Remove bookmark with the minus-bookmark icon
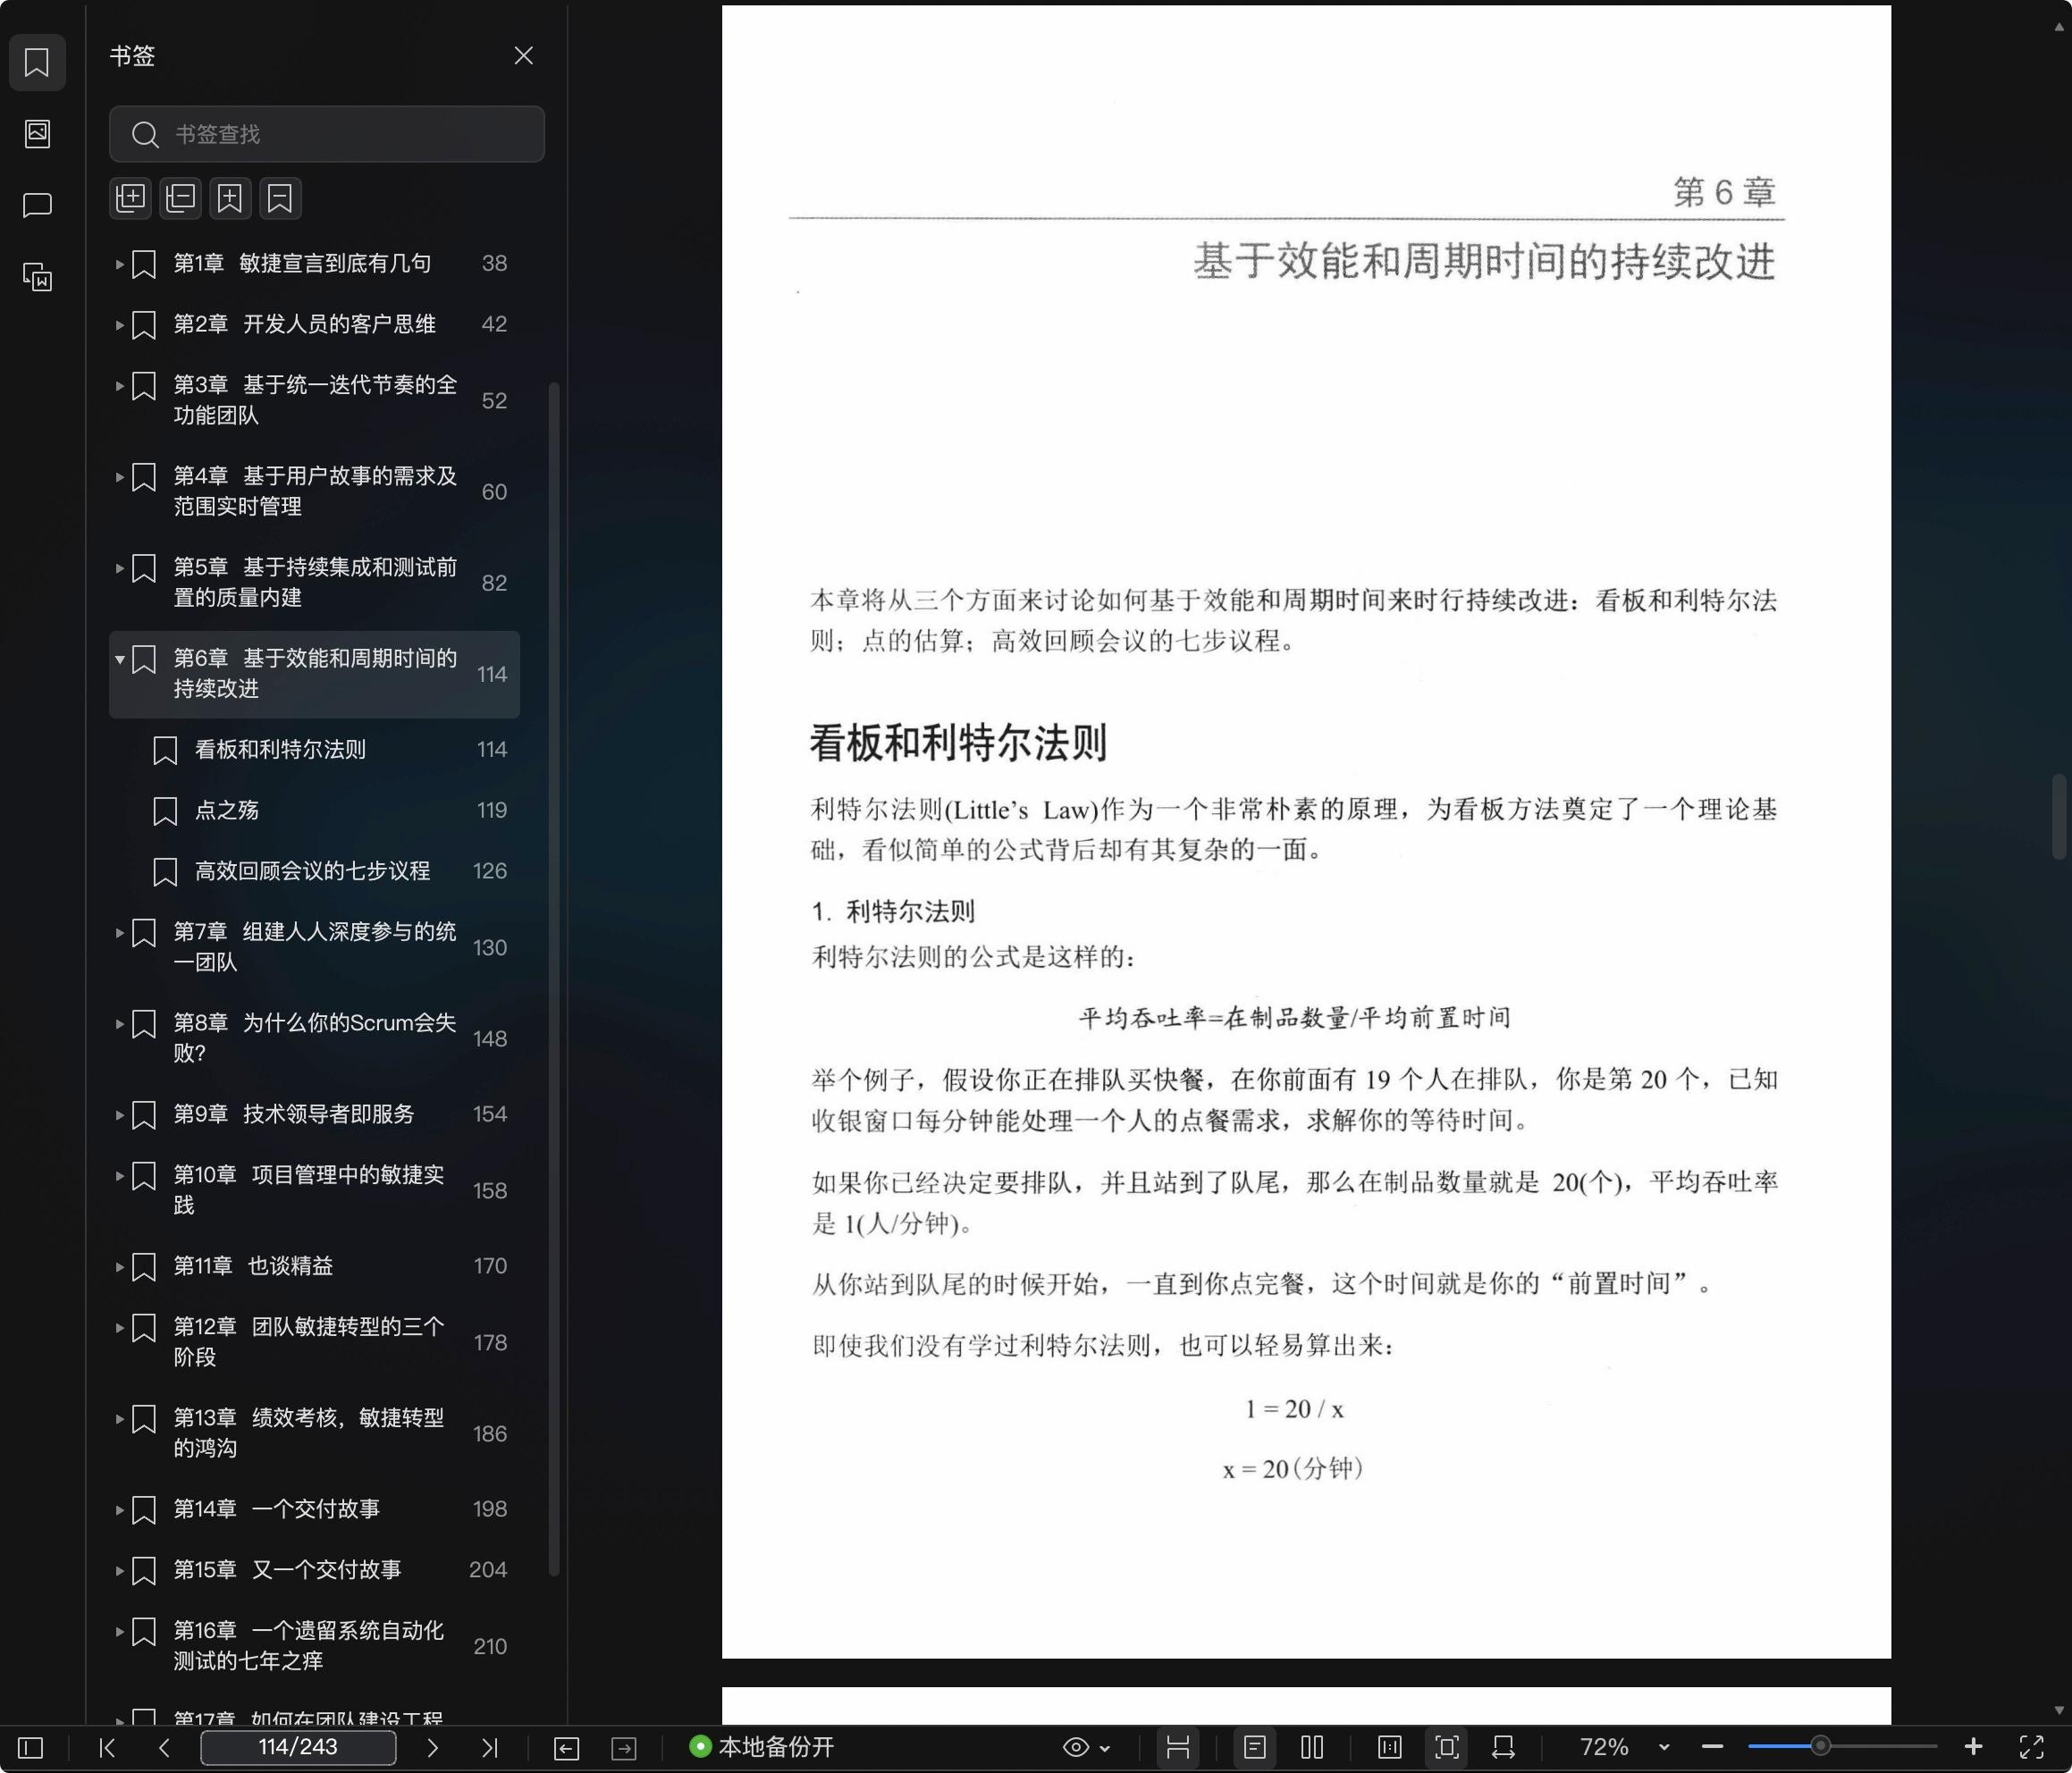Image resolution: width=2072 pixels, height=1773 pixels. pos(281,198)
